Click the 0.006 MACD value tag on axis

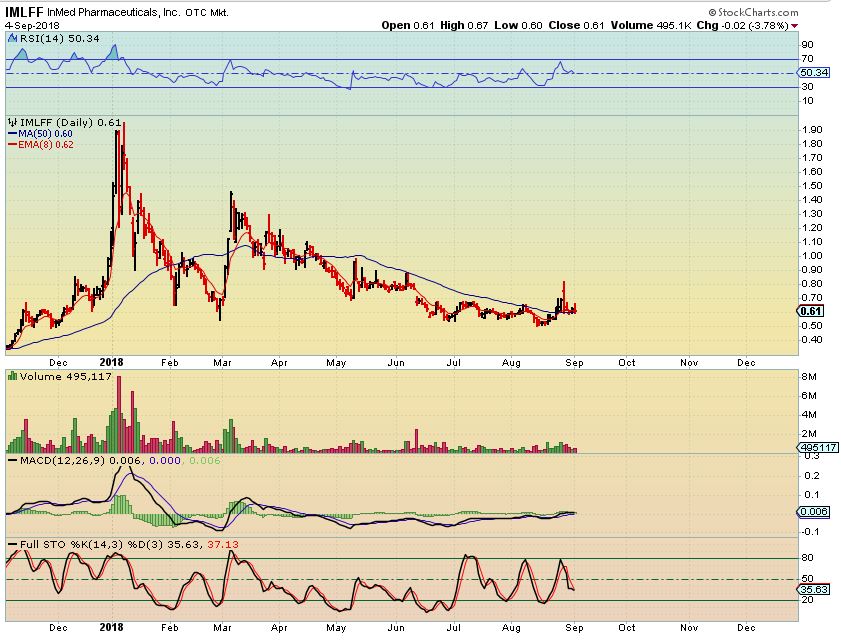[814, 512]
